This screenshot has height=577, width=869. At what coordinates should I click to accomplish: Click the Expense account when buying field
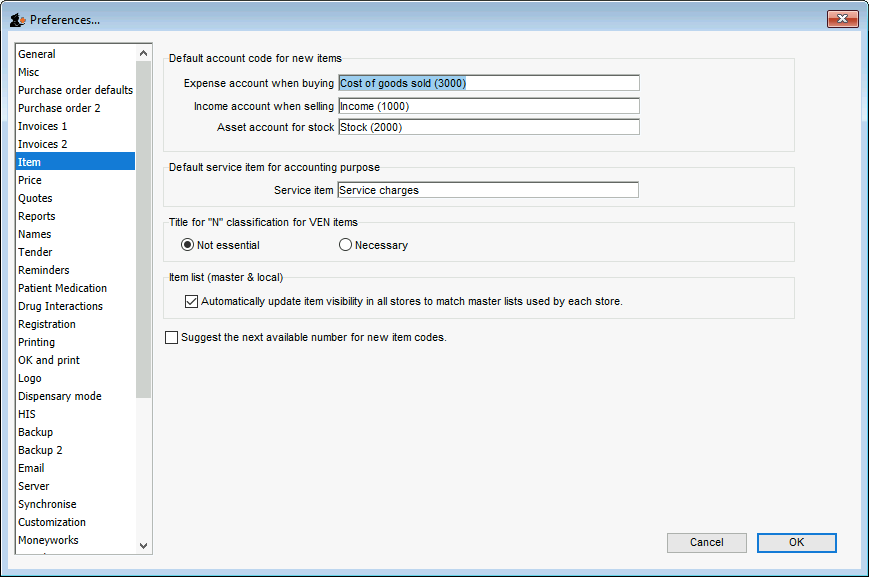coord(489,83)
